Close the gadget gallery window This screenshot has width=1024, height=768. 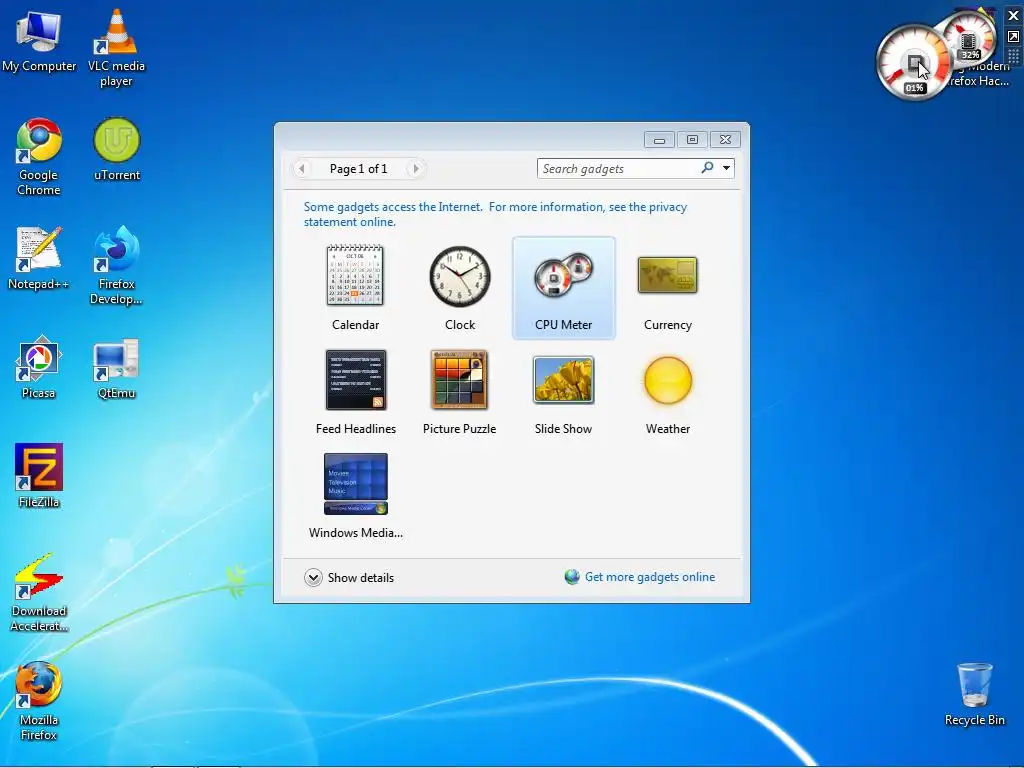[726, 140]
